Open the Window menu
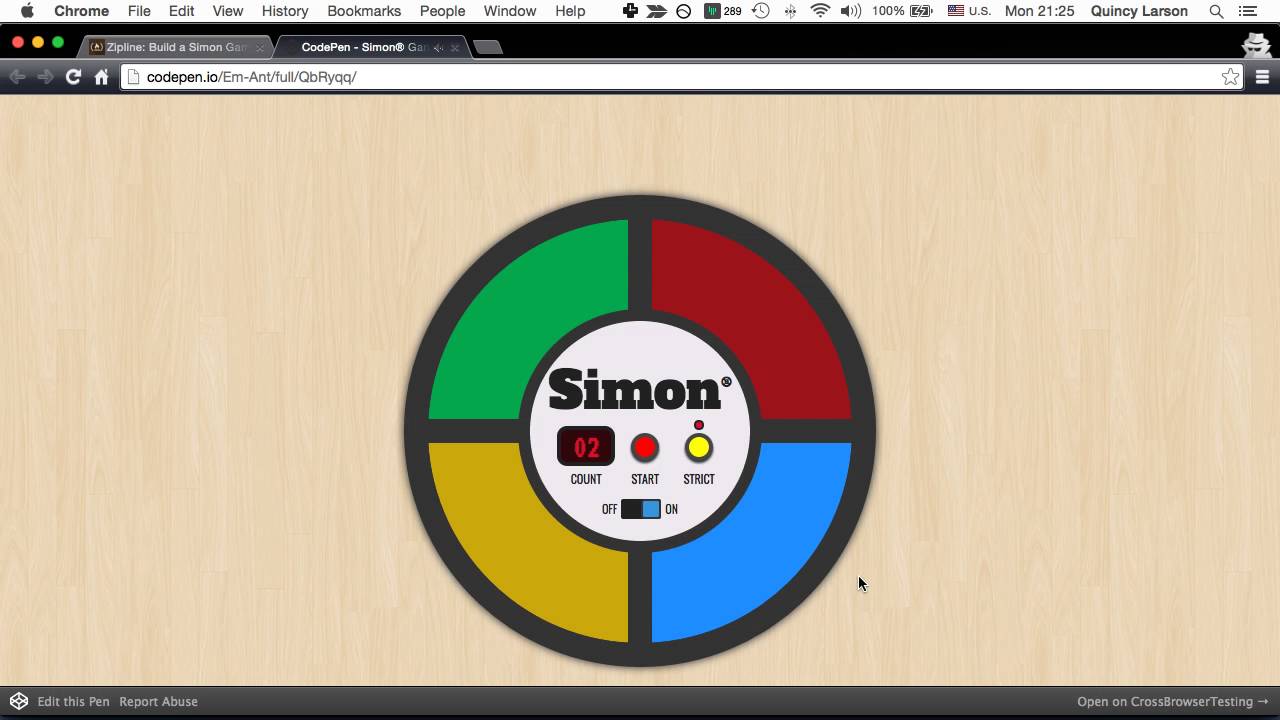 [510, 11]
